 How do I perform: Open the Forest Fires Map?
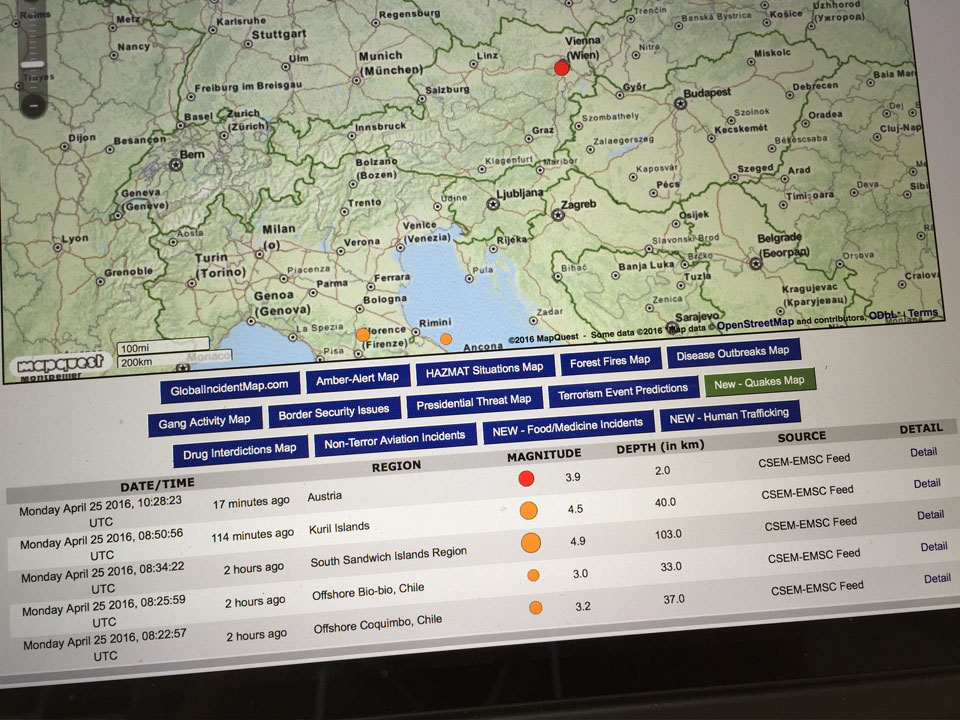click(610, 361)
